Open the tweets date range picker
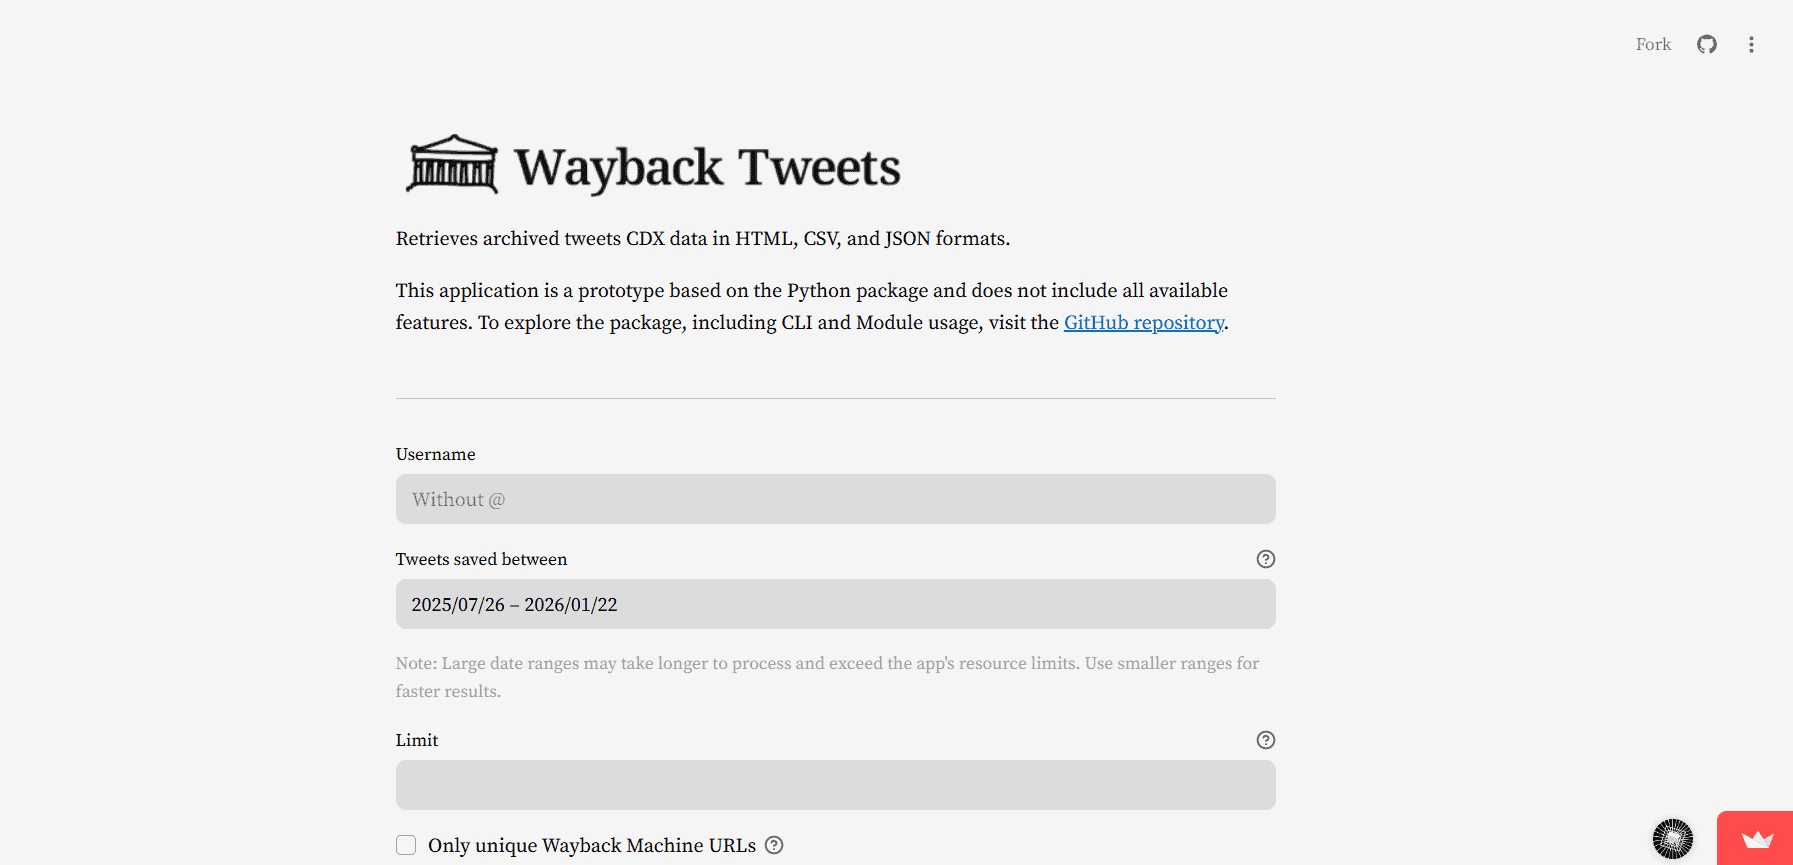Screen dimensions: 1793x865 (836, 604)
